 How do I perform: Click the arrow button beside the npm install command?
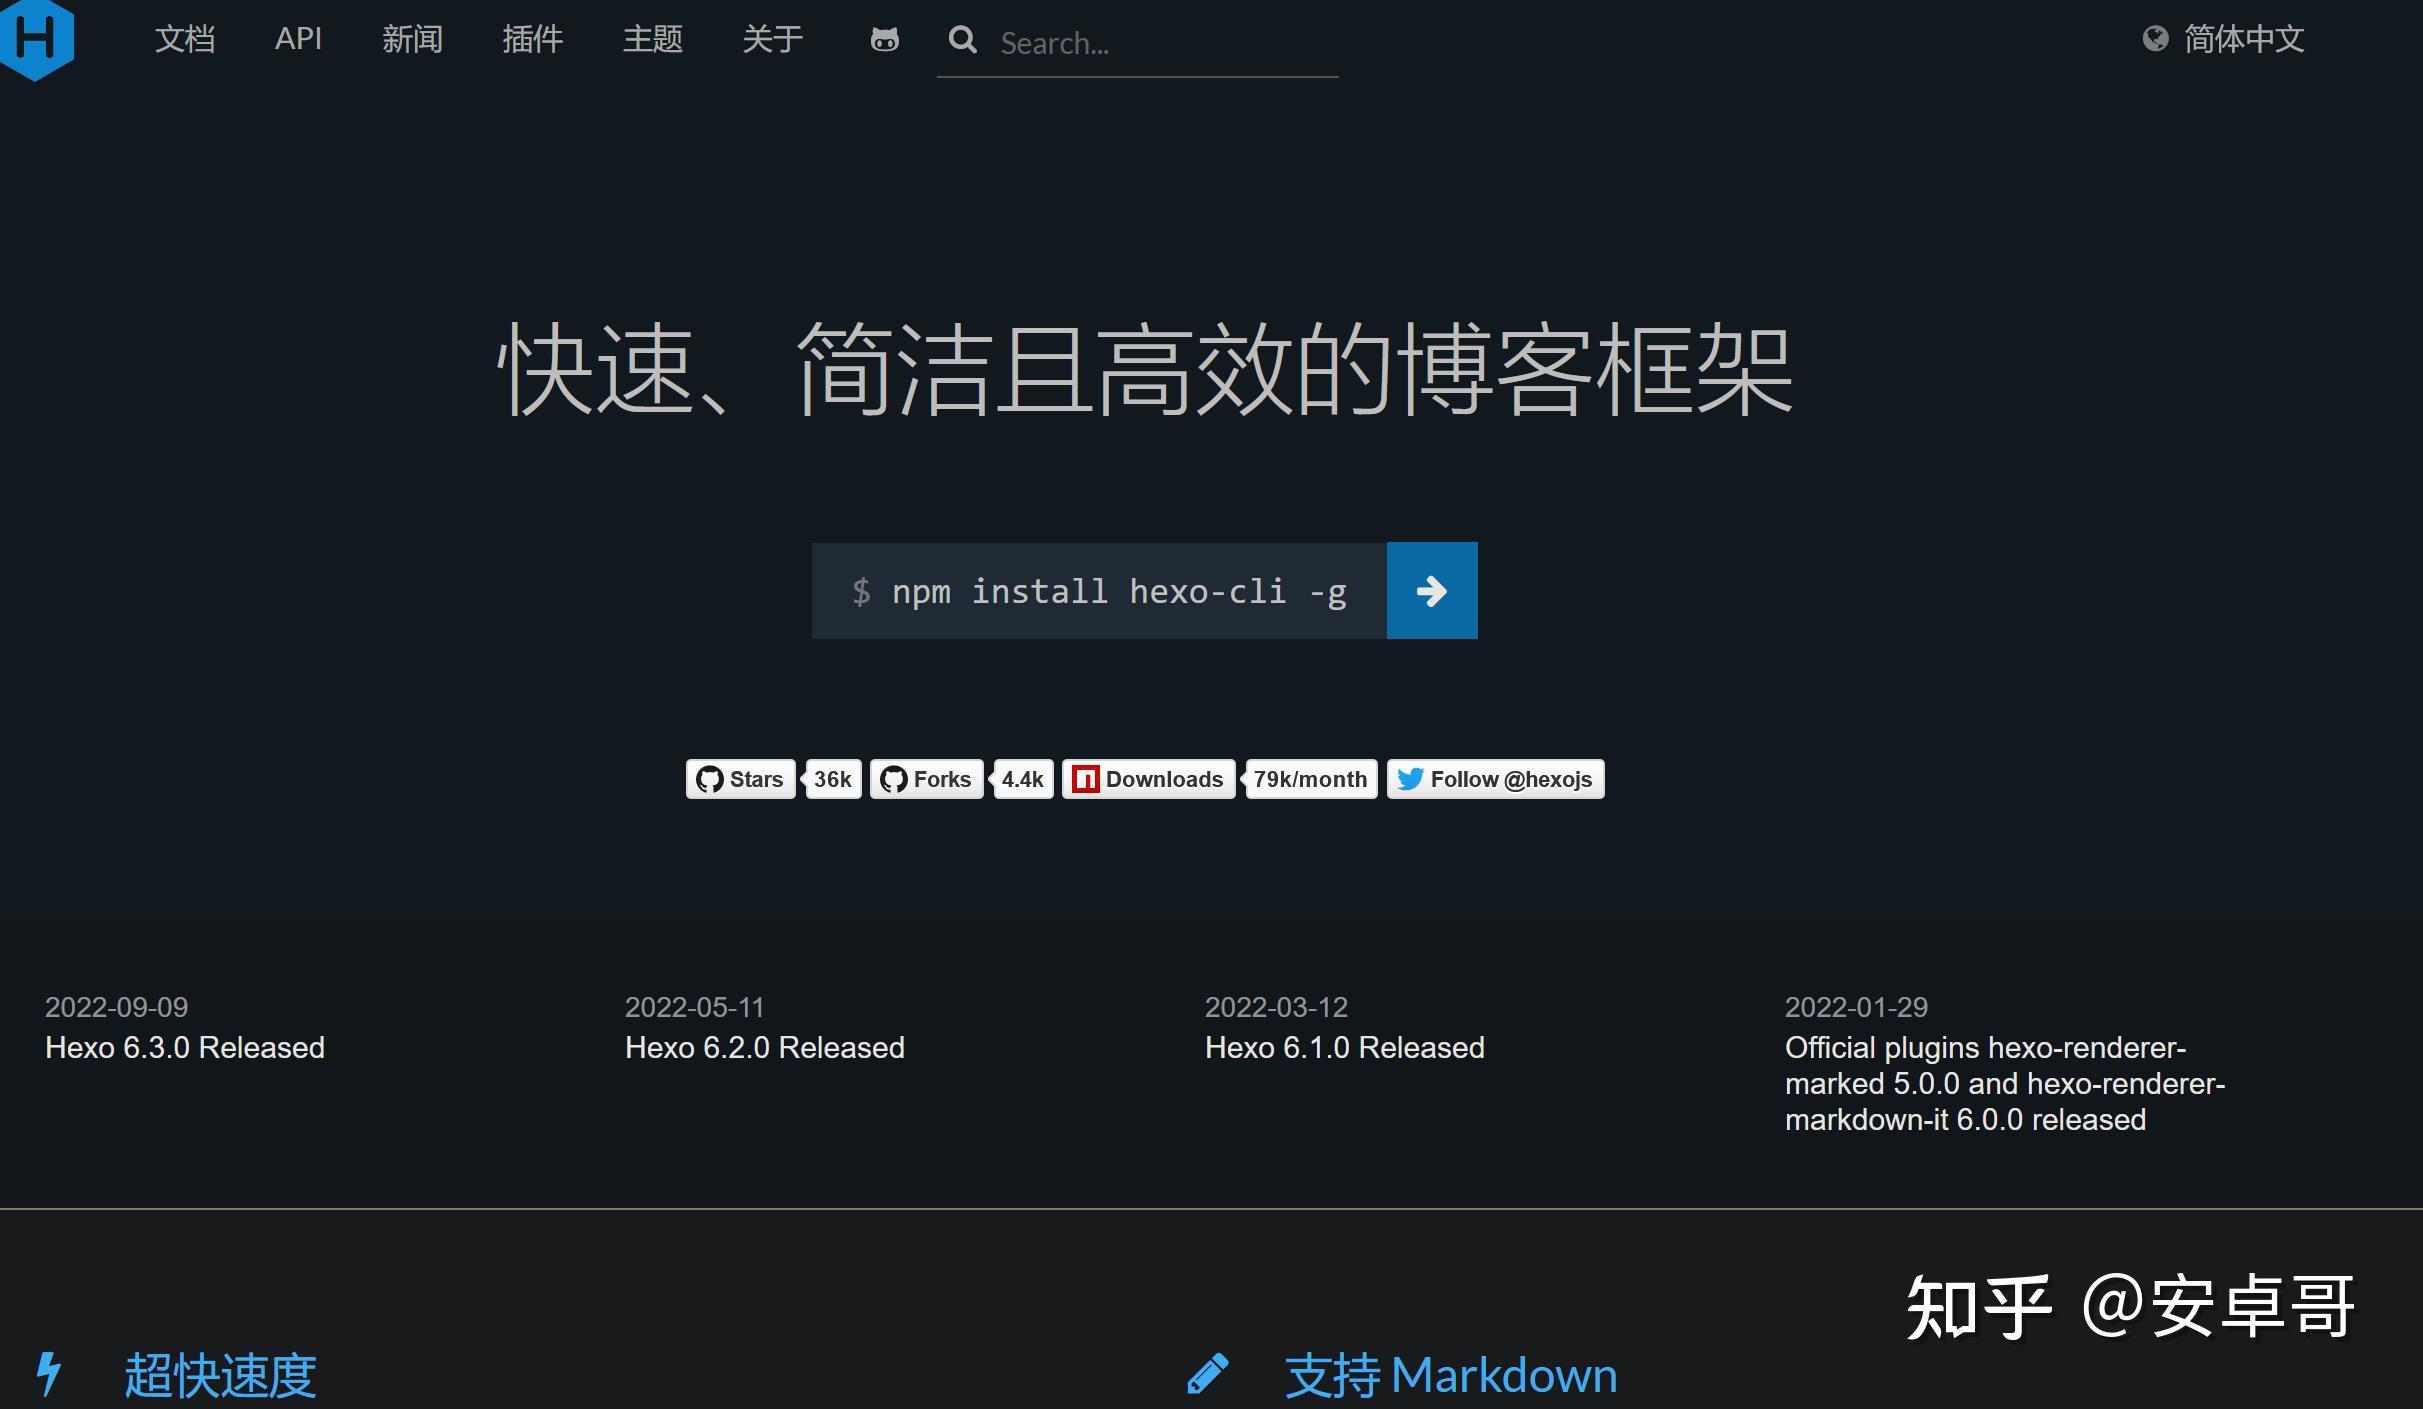1432,590
